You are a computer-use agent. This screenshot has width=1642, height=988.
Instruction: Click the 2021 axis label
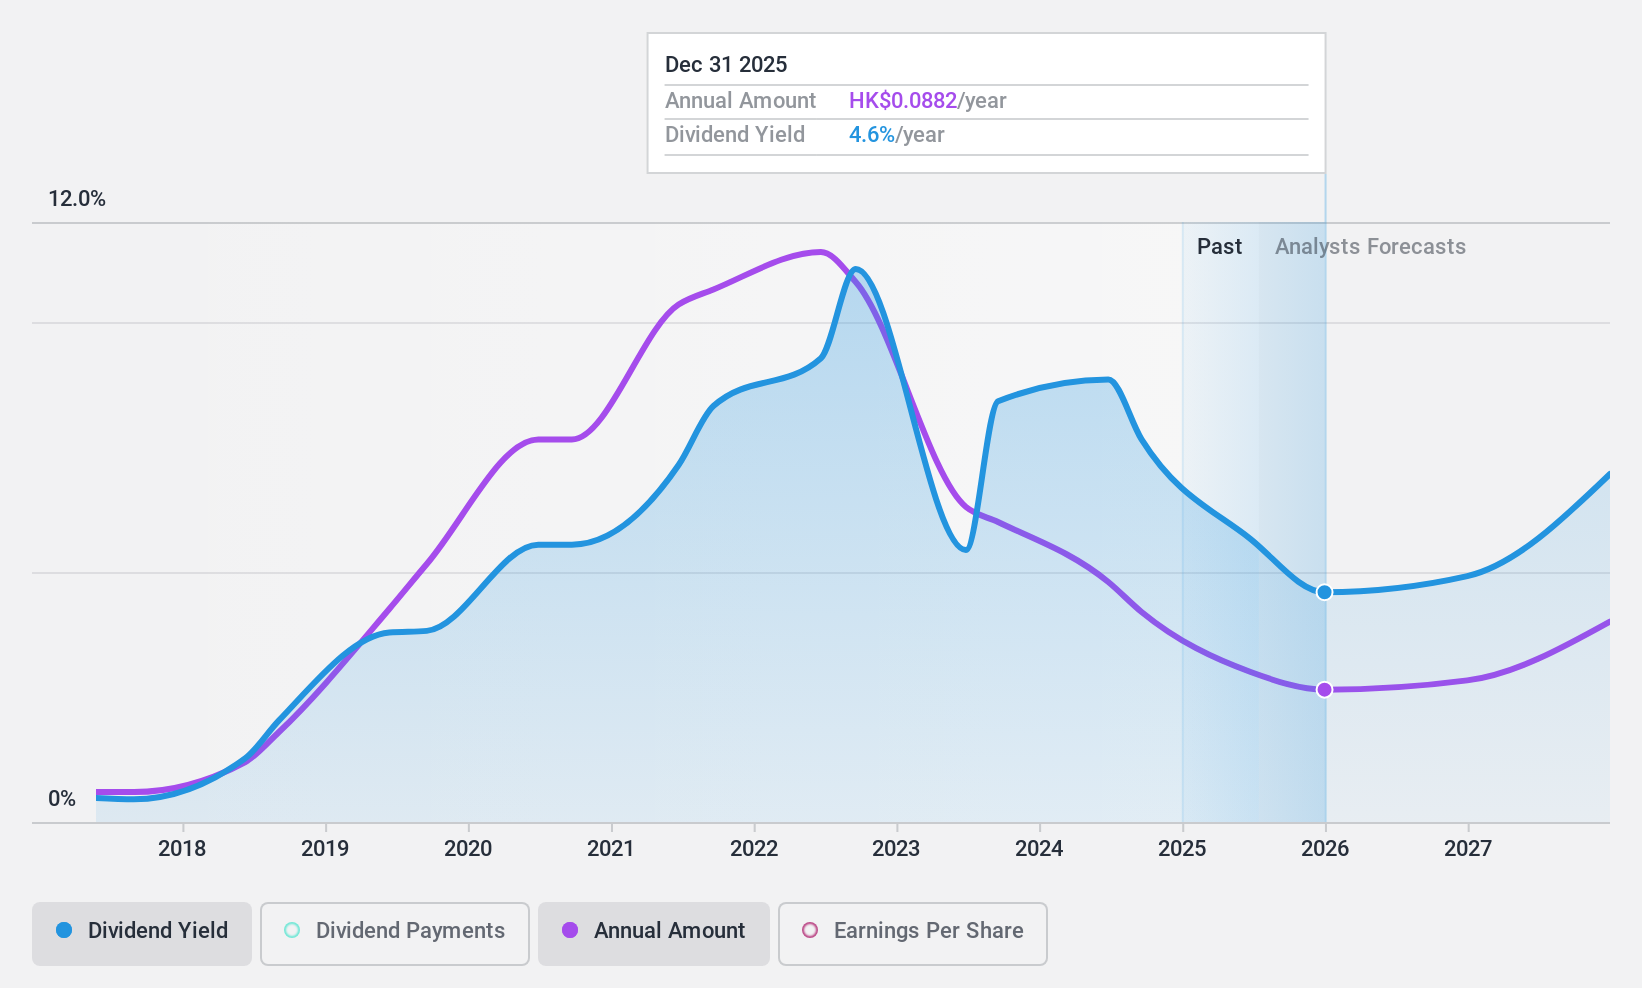611,849
